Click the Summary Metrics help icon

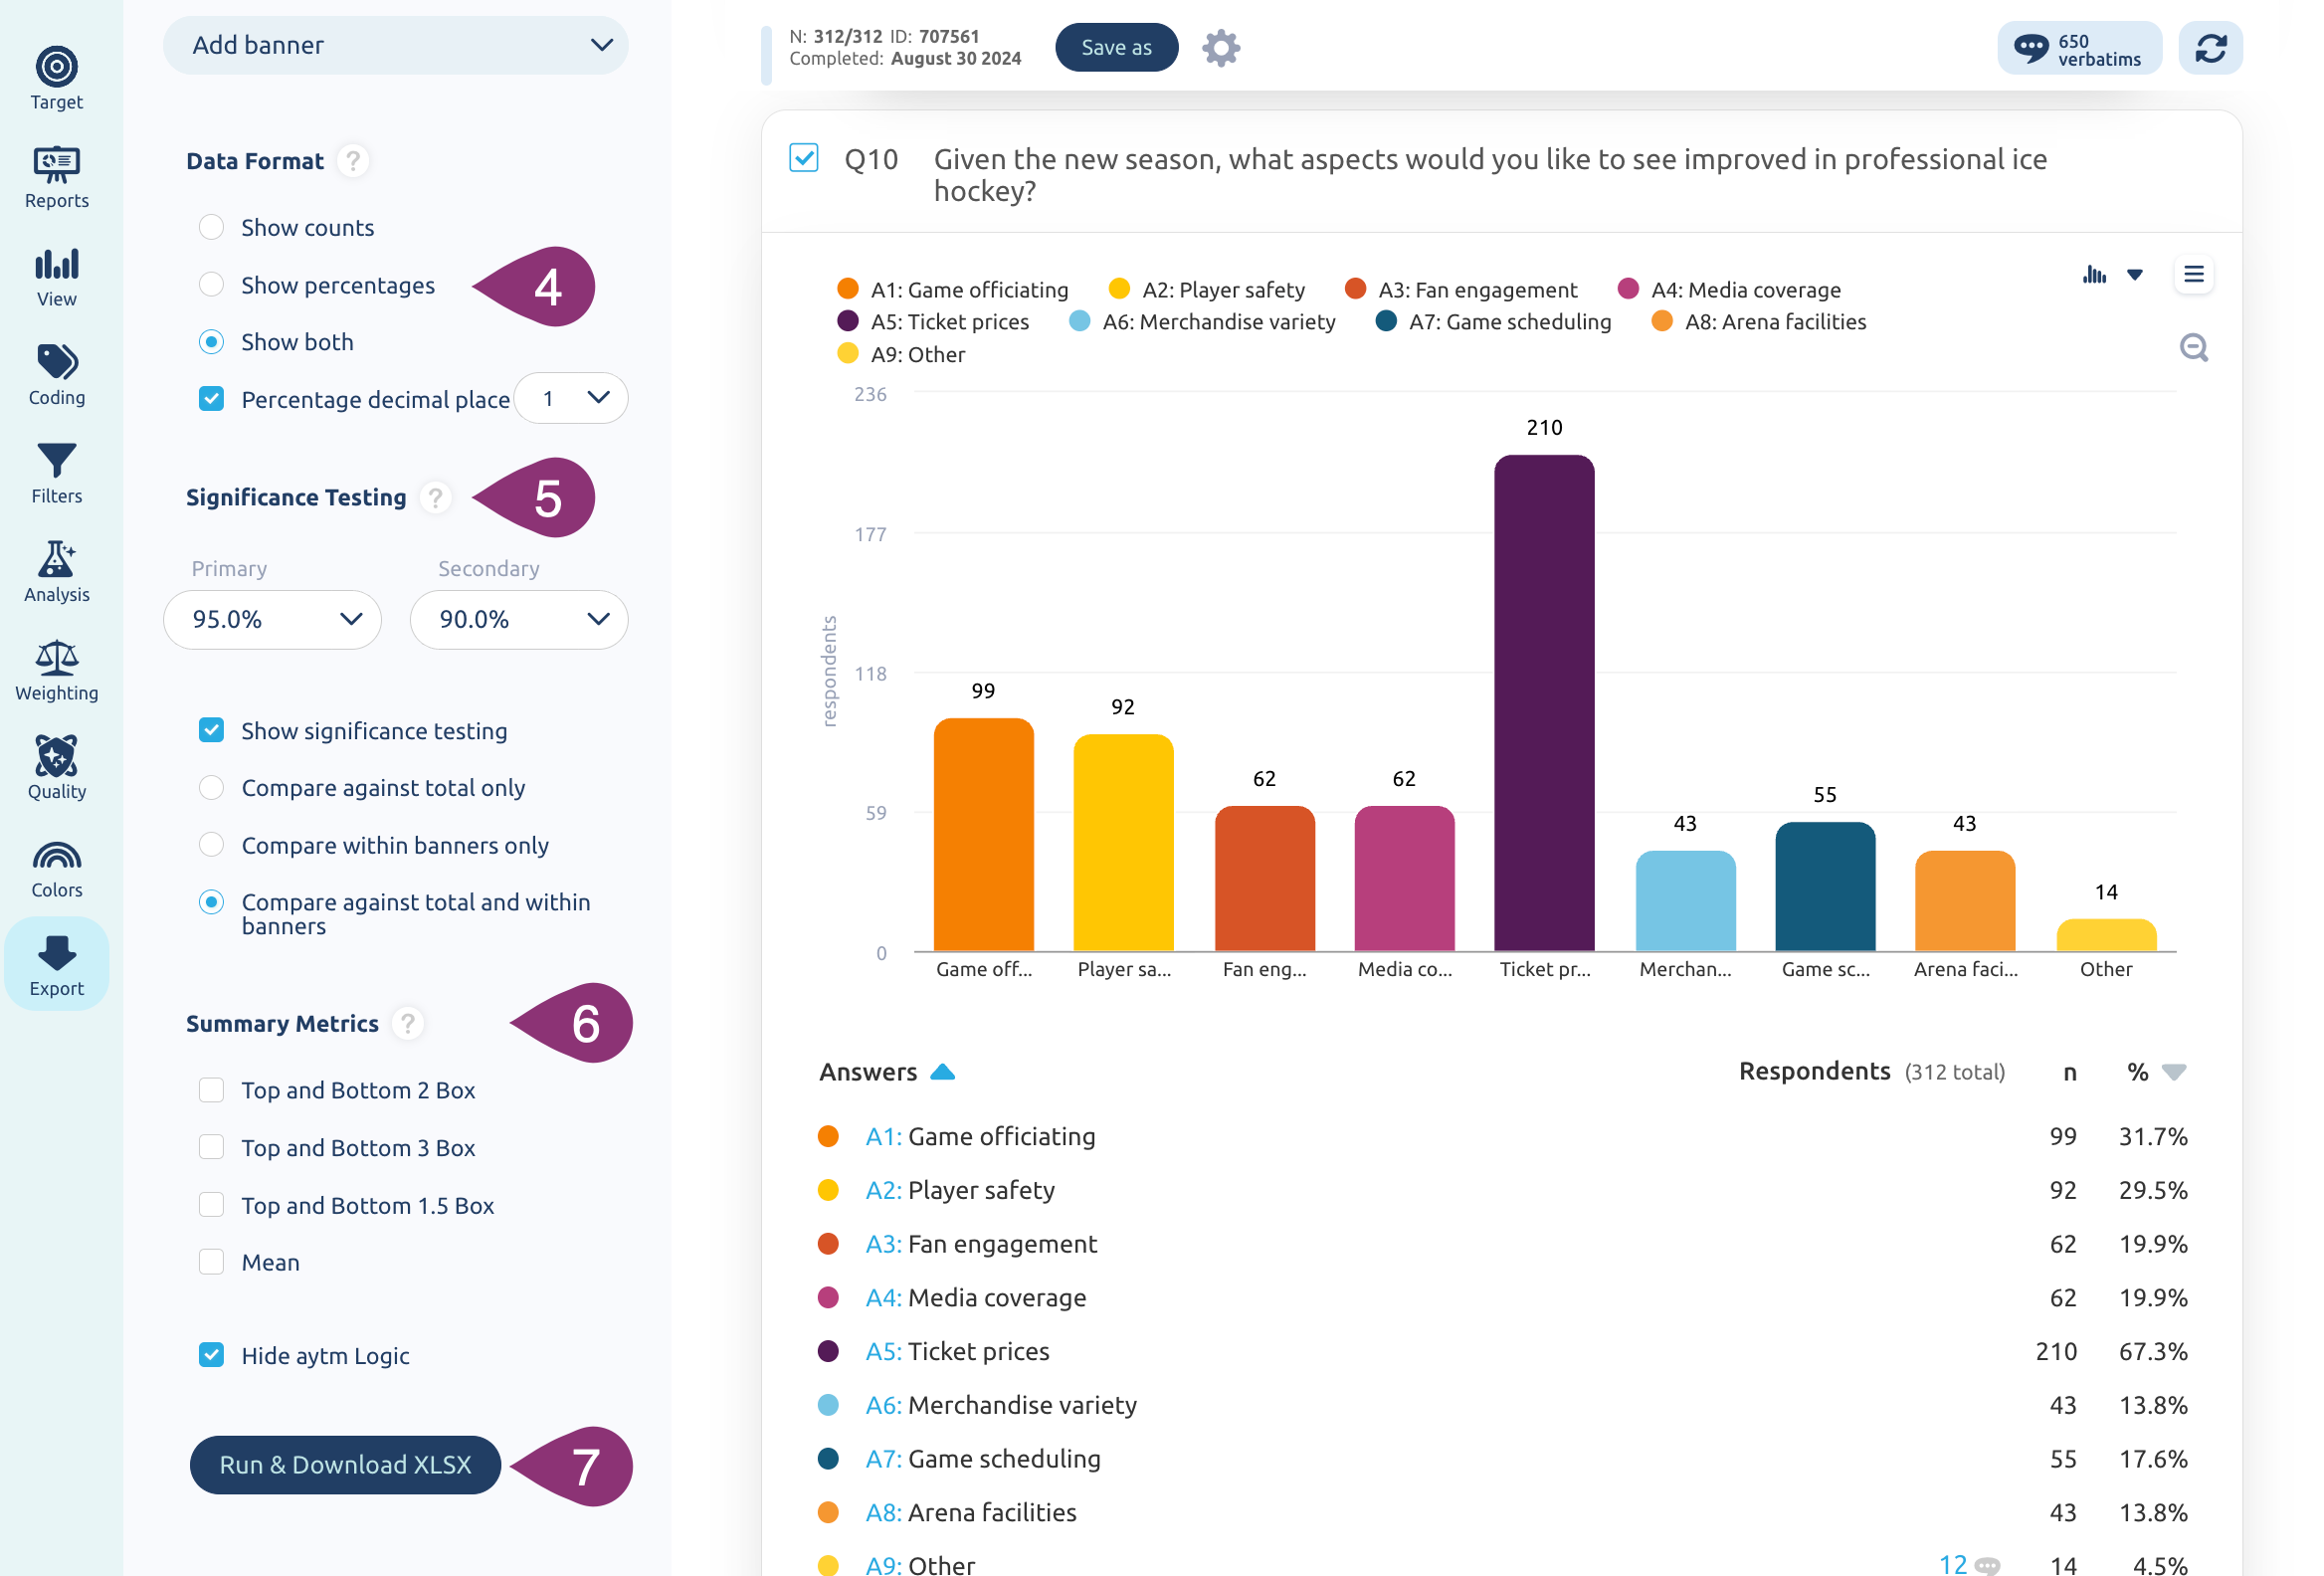(x=407, y=1023)
